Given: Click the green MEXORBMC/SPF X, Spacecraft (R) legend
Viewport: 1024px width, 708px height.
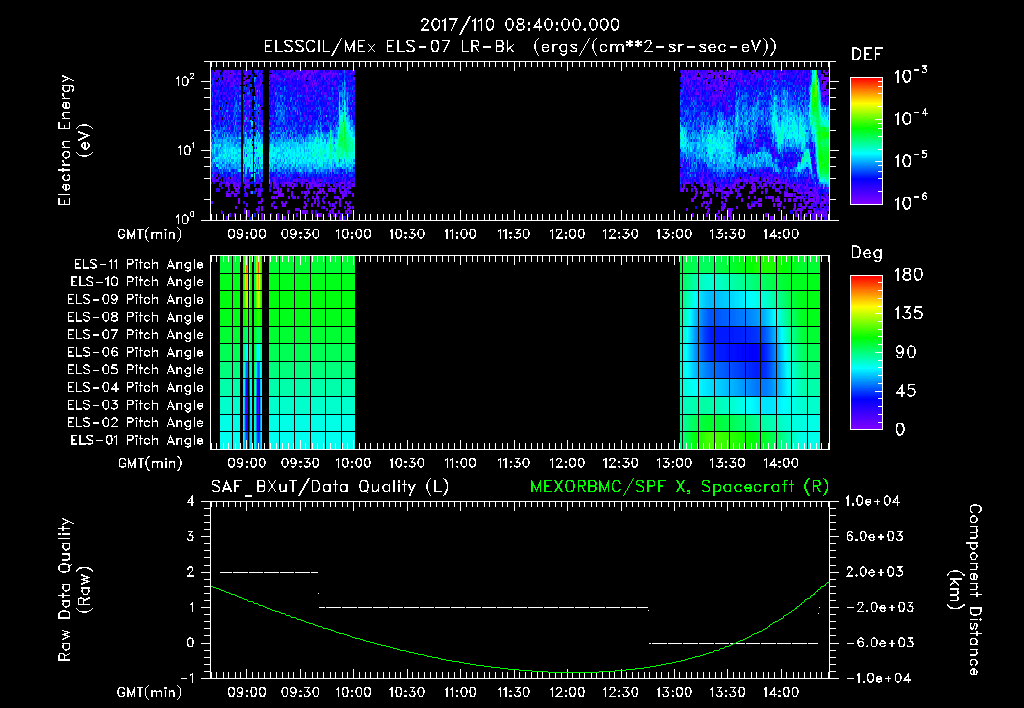Looking at the screenshot, I should point(679,487).
